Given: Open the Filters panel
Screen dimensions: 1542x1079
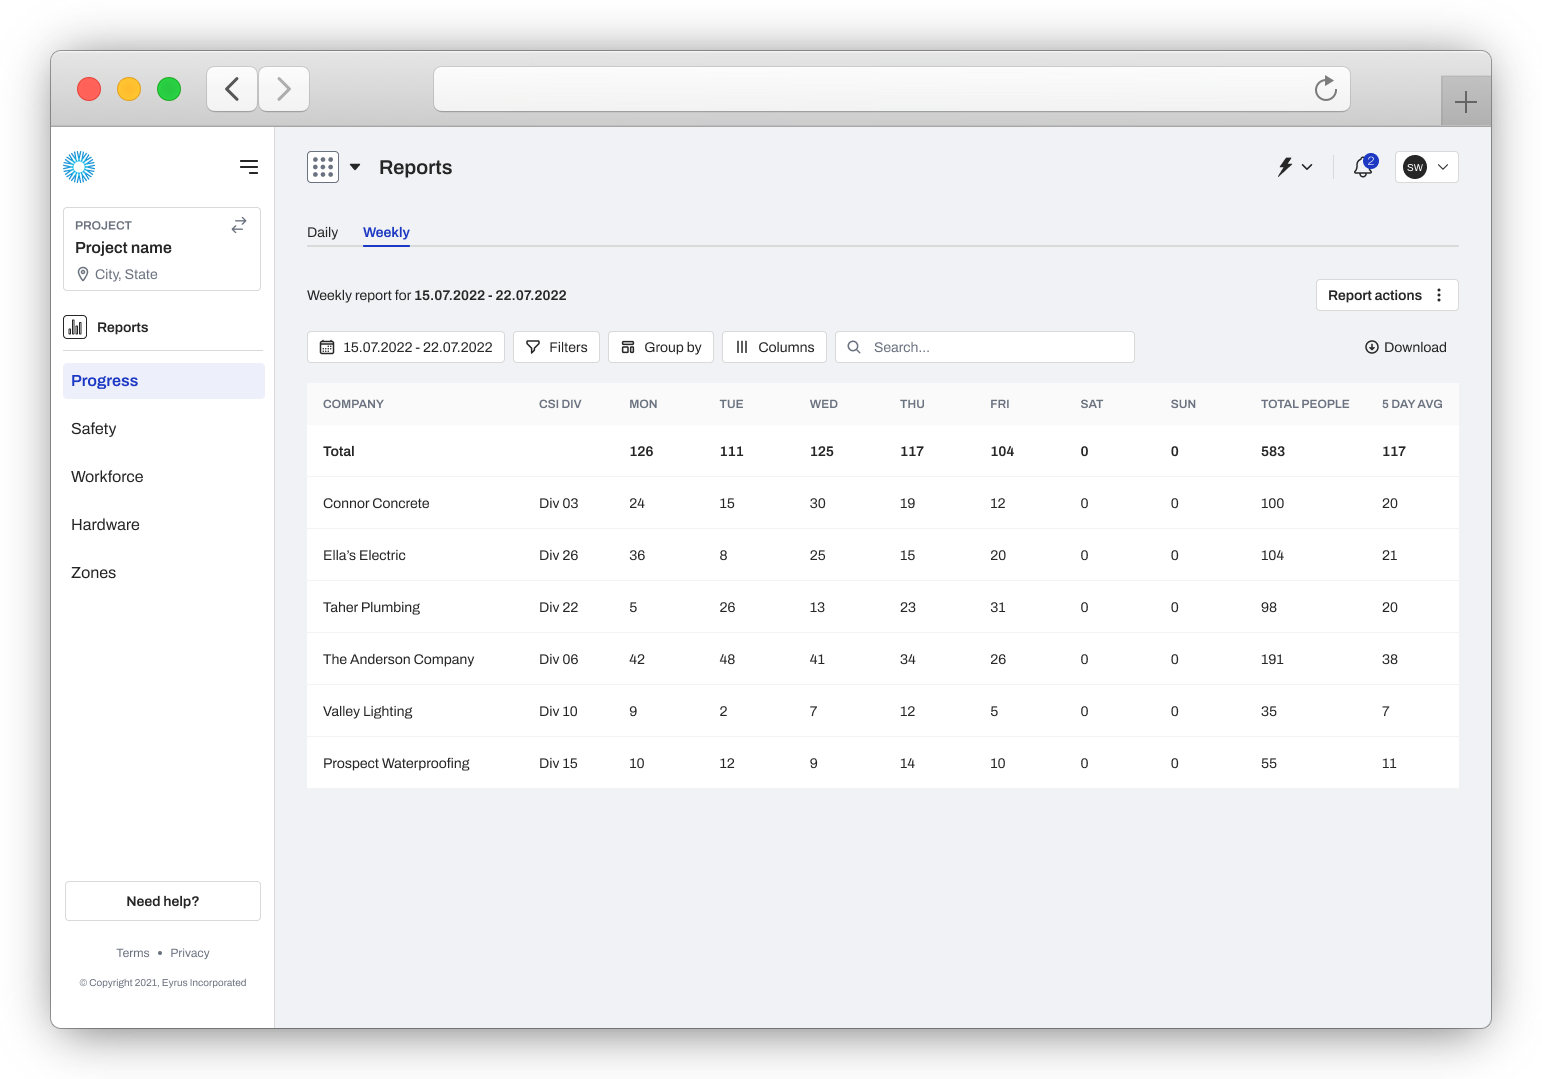Looking at the screenshot, I should point(556,347).
